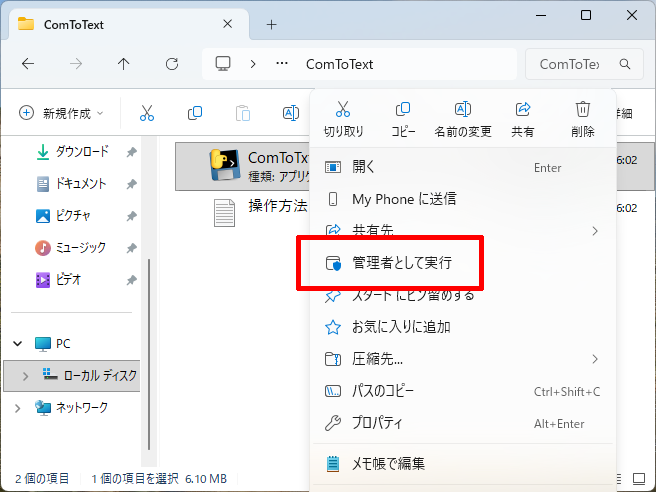Click the delete (削除) trash icon
656x492 pixels.
582,110
